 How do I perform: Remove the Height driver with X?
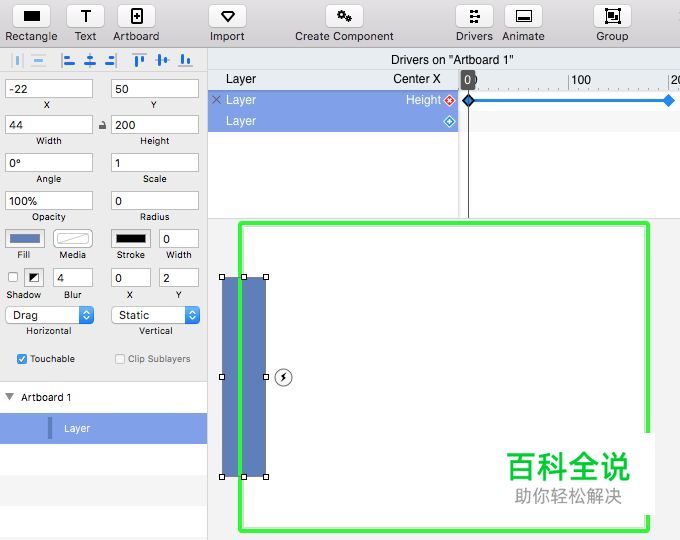216,100
